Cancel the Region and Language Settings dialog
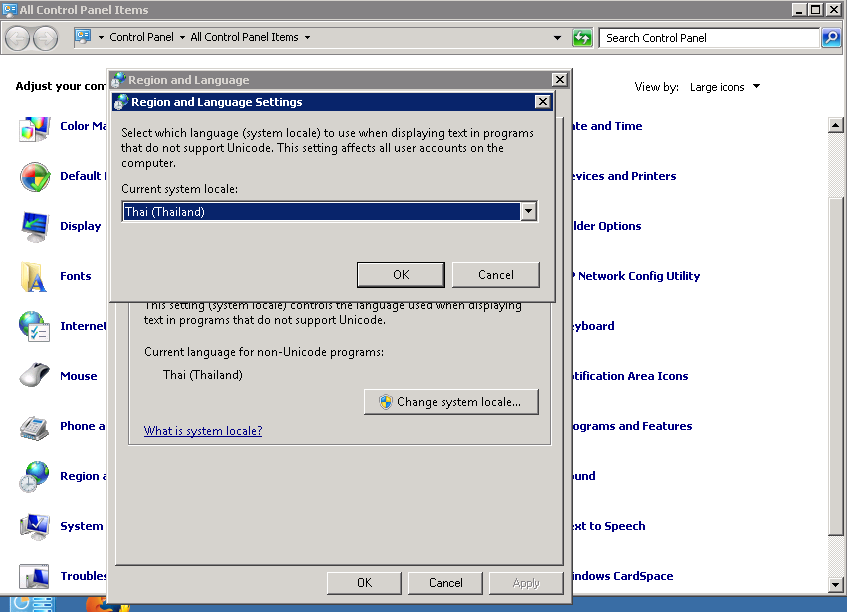This screenshot has width=847, height=612. coord(495,275)
